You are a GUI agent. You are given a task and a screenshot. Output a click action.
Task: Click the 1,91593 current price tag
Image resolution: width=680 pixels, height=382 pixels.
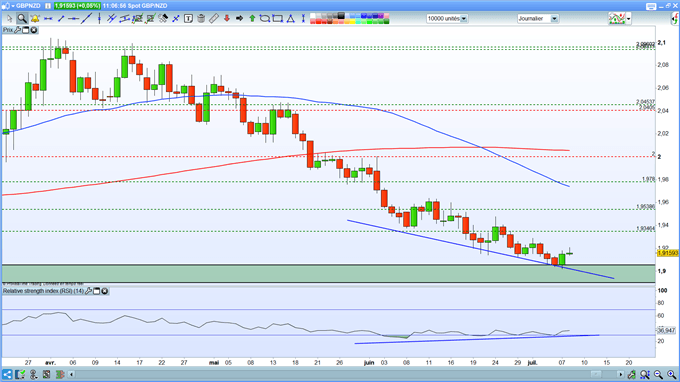(668, 253)
